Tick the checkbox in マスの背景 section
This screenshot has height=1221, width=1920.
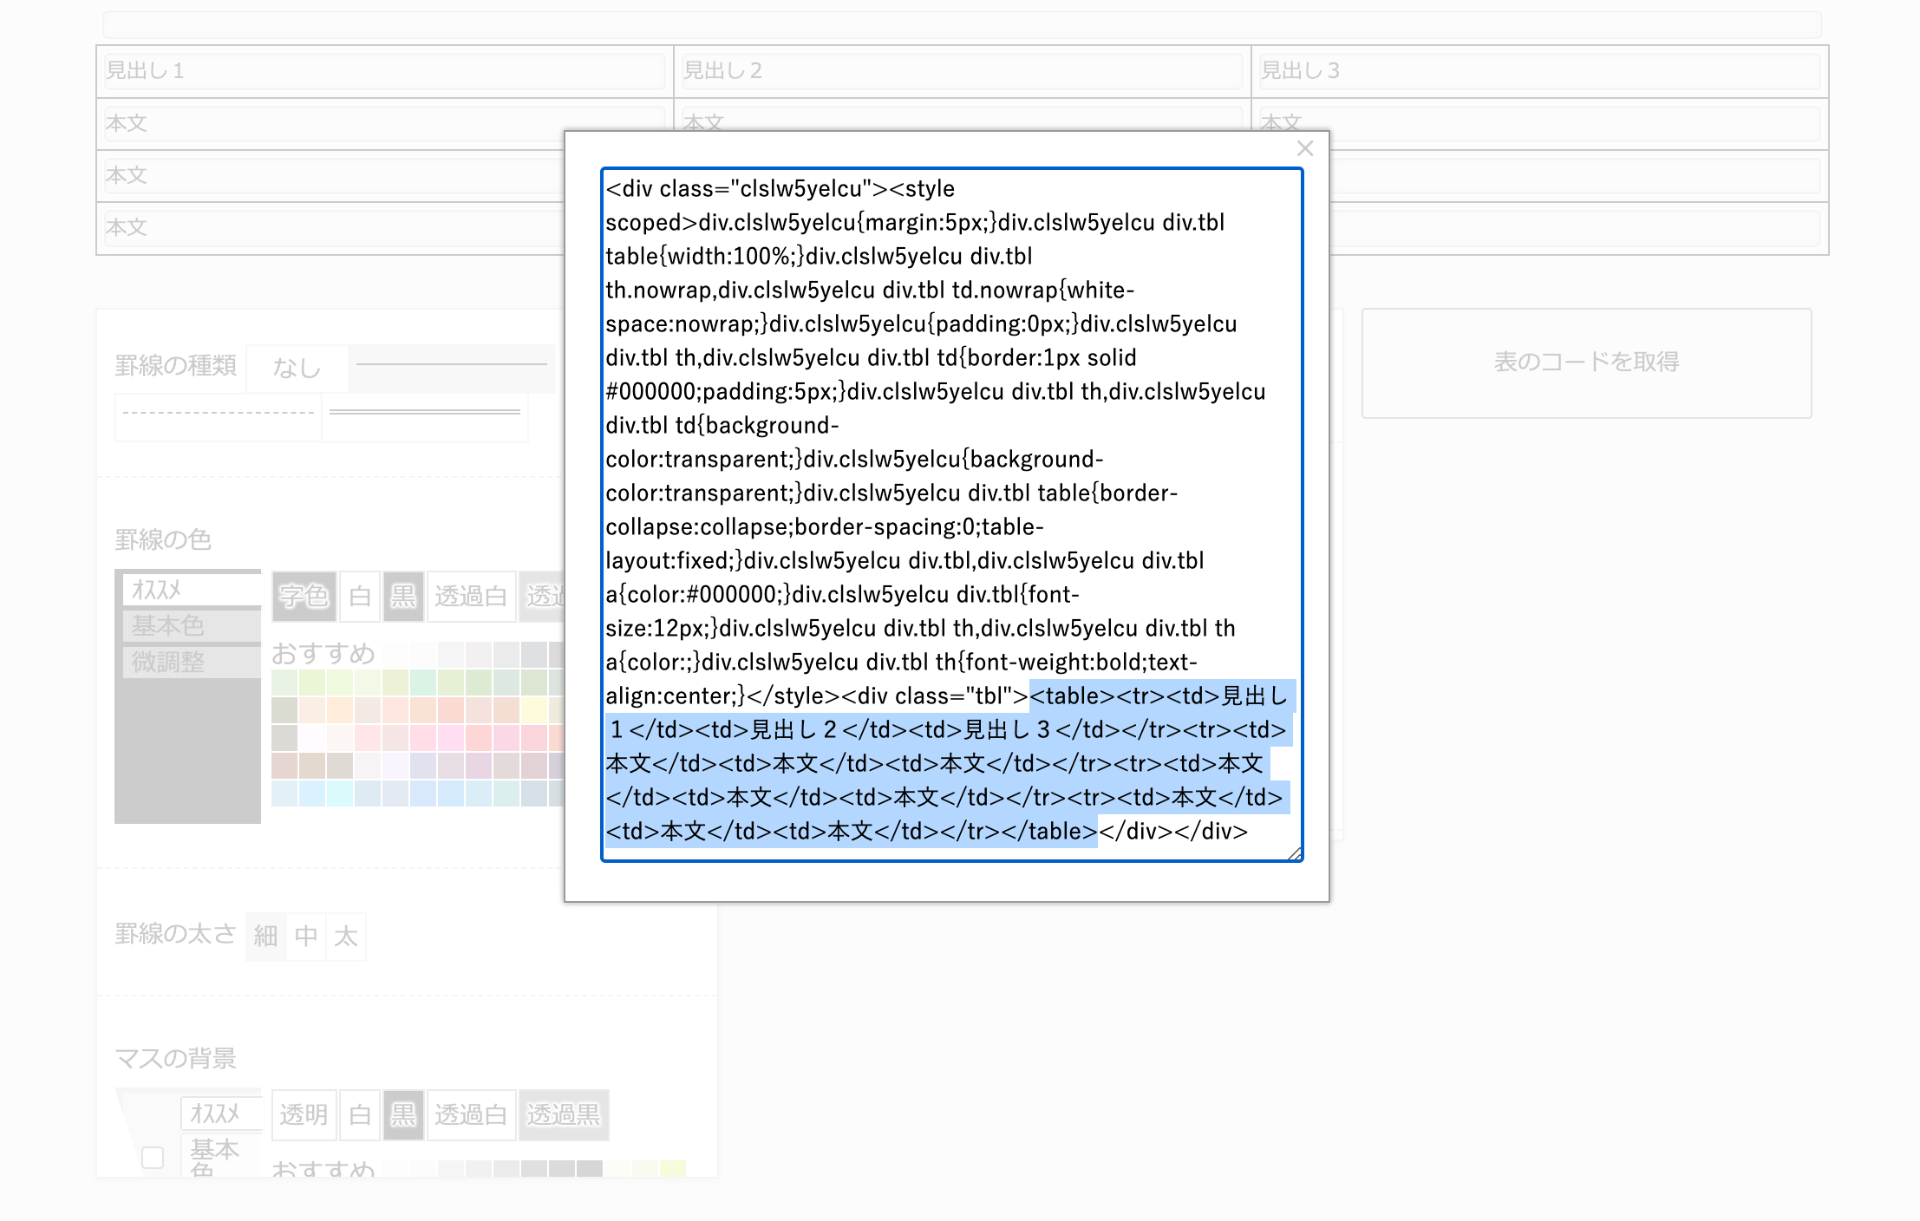click(x=152, y=1157)
